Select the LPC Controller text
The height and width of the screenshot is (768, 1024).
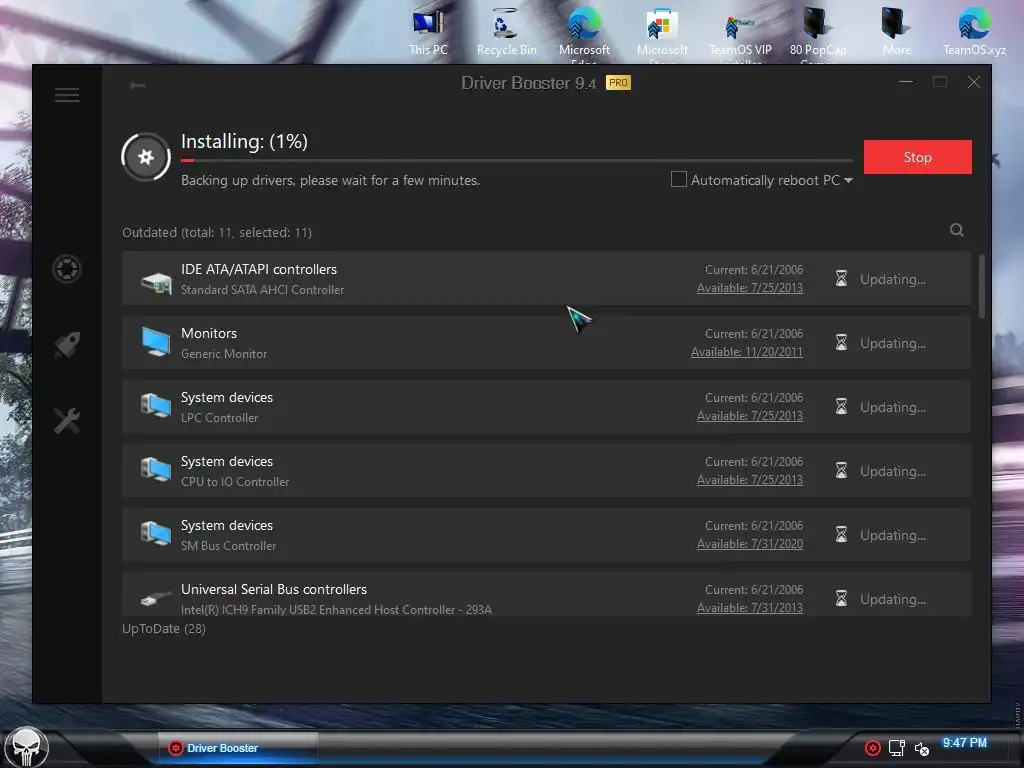pos(219,418)
